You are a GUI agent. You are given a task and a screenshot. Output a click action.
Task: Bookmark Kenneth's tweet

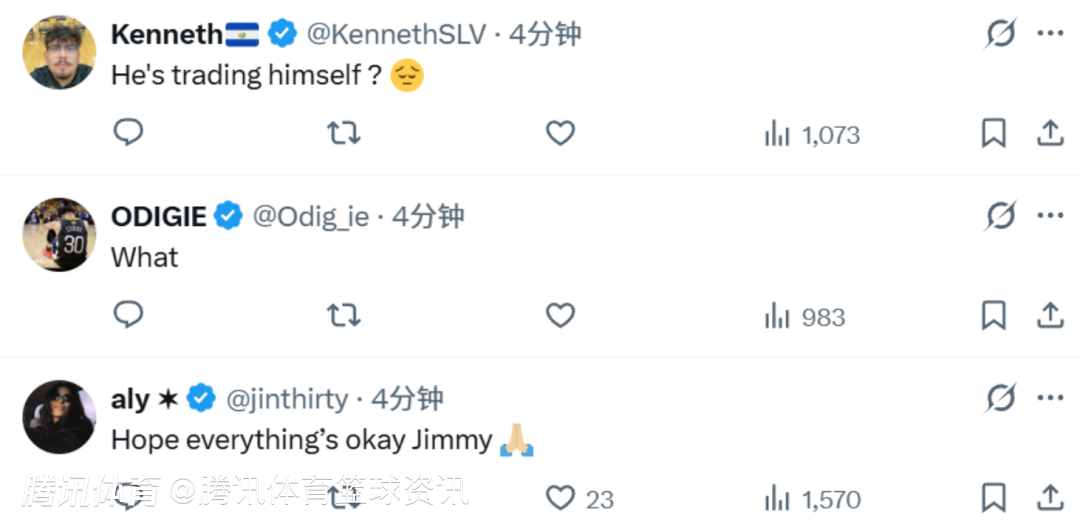[x=993, y=133]
